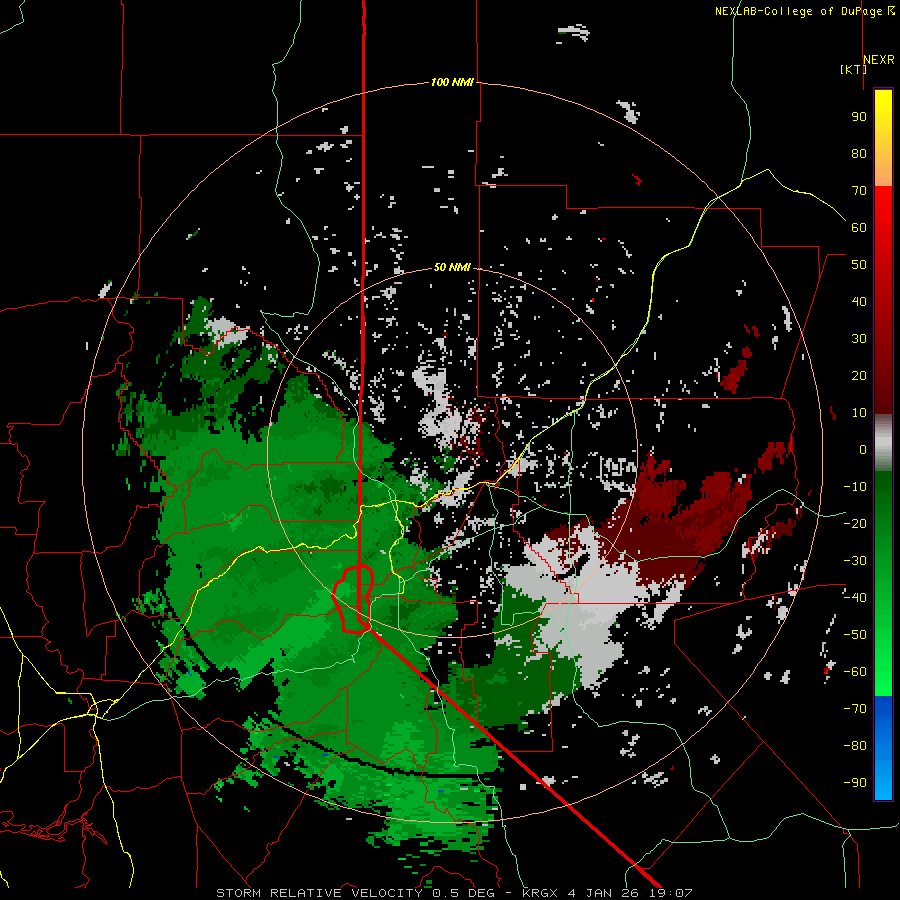
Task: Click the 40 value on the velocity scale
Action: (x=859, y=301)
